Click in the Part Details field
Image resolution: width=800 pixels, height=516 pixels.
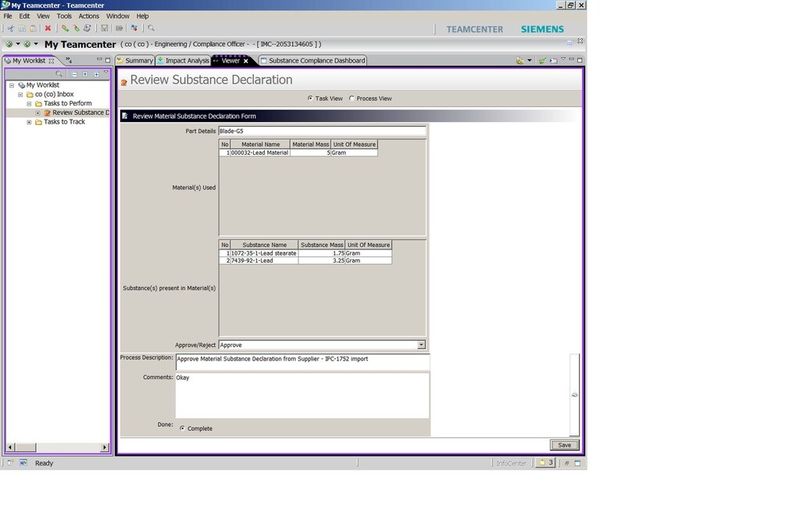pos(322,131)
